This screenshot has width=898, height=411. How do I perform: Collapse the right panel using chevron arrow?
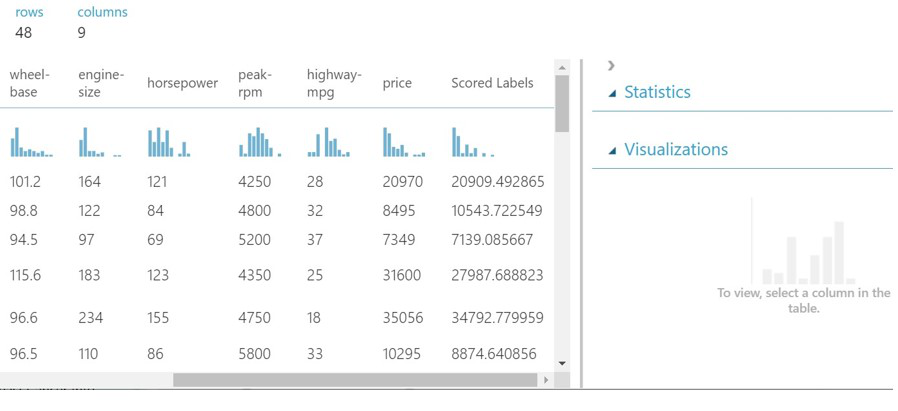tap(611, 65)
